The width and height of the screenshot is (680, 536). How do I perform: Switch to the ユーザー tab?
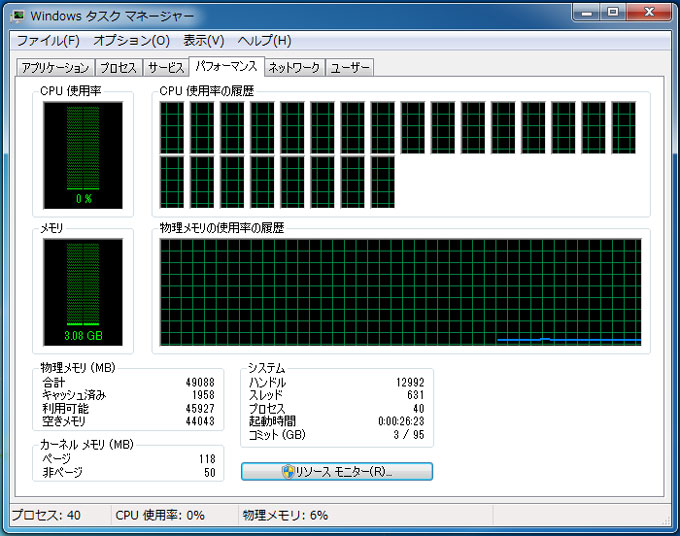pyautogui.click(x=350, y=68)
